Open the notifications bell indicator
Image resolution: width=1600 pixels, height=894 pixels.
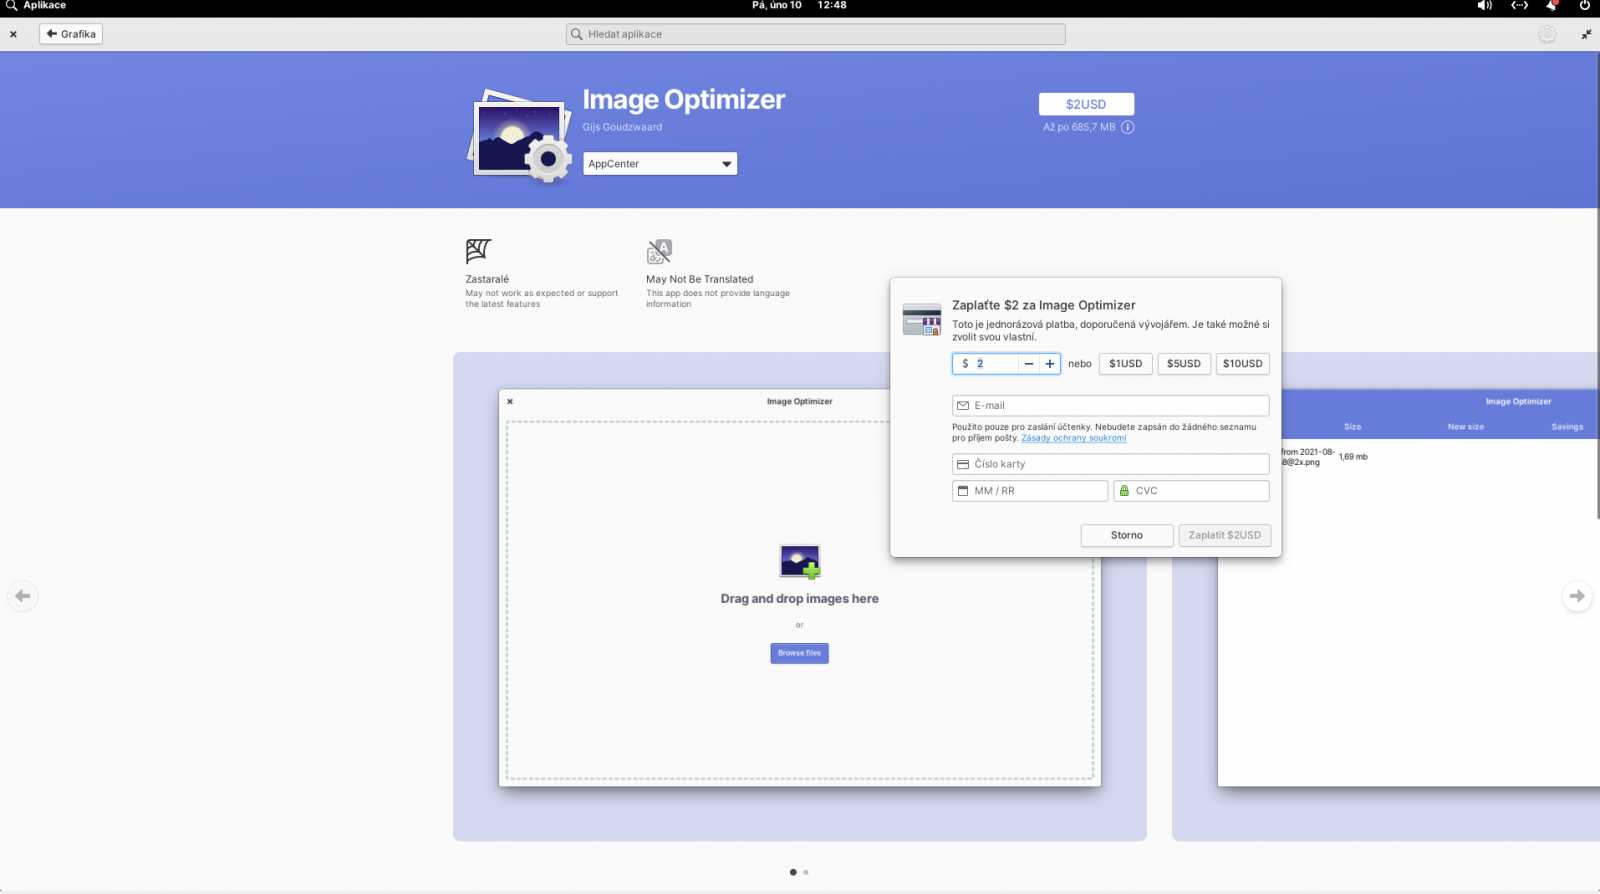click(x=1552, y=6)
